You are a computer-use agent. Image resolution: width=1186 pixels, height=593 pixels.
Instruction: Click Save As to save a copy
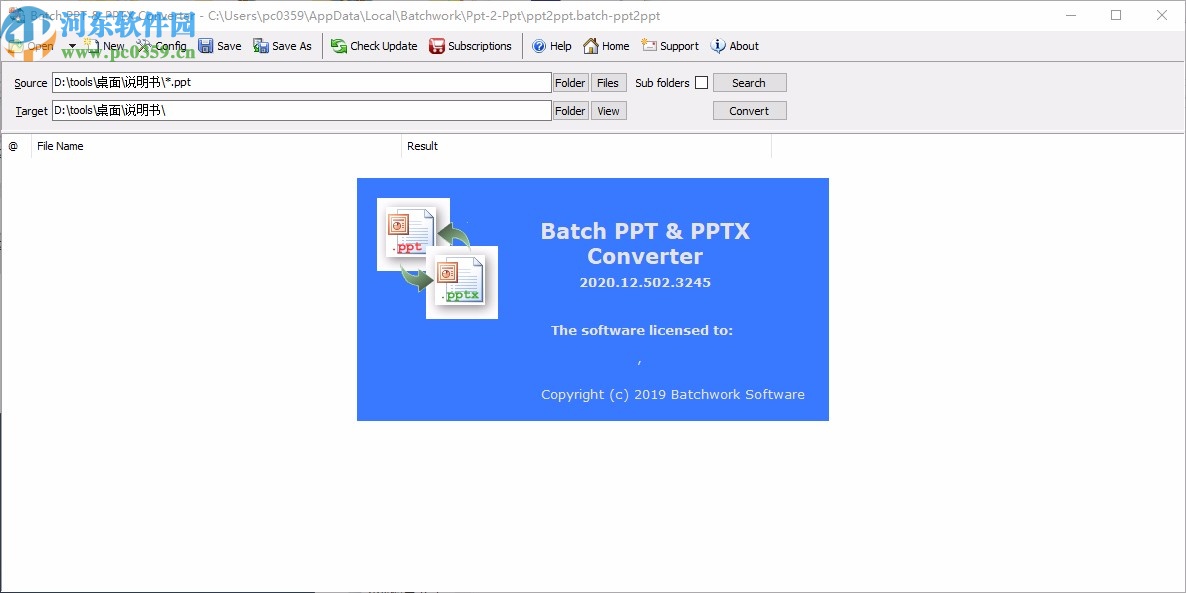[x=283, y=46]
